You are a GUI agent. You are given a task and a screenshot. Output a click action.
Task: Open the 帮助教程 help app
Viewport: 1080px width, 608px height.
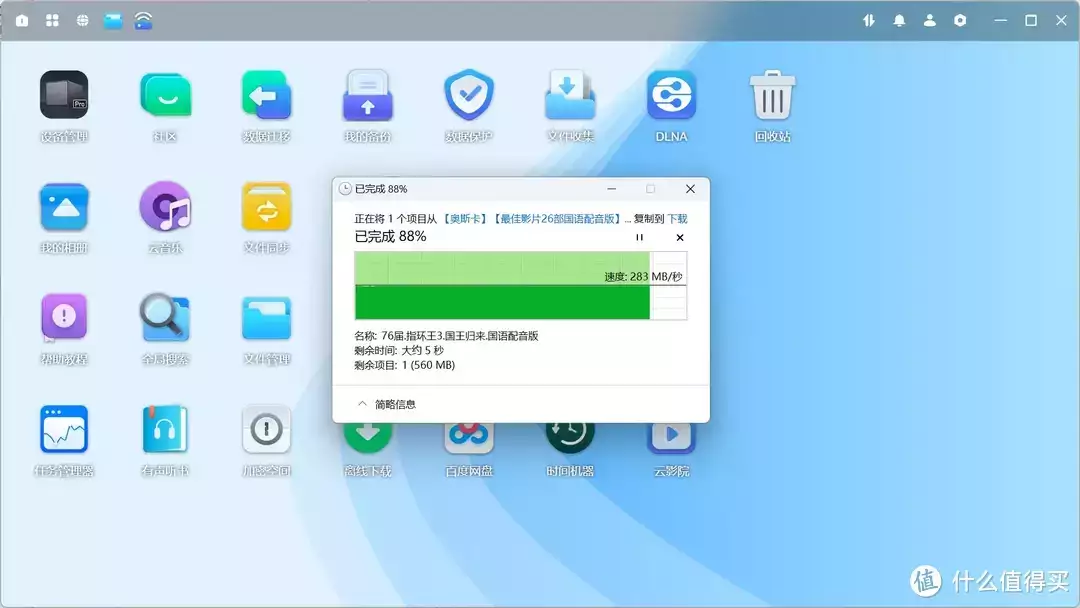64,317
